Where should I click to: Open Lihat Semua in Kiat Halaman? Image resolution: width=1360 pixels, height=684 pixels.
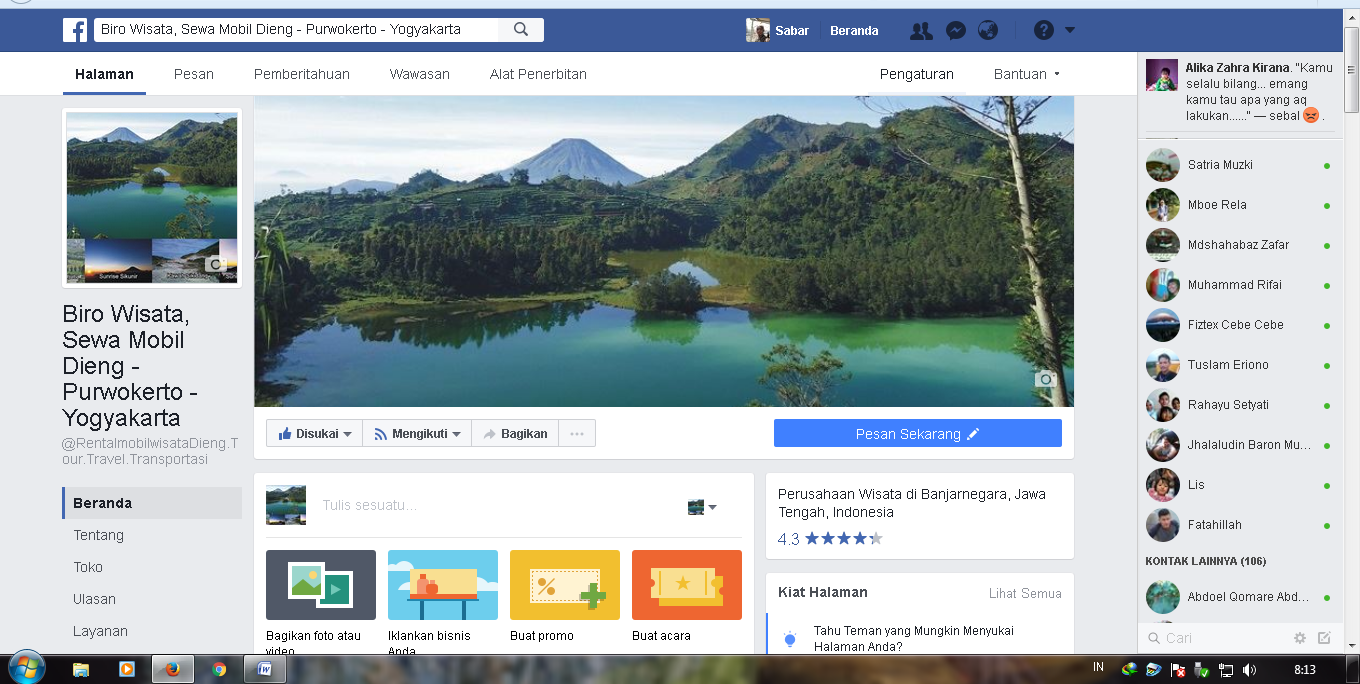point(1026,593)
